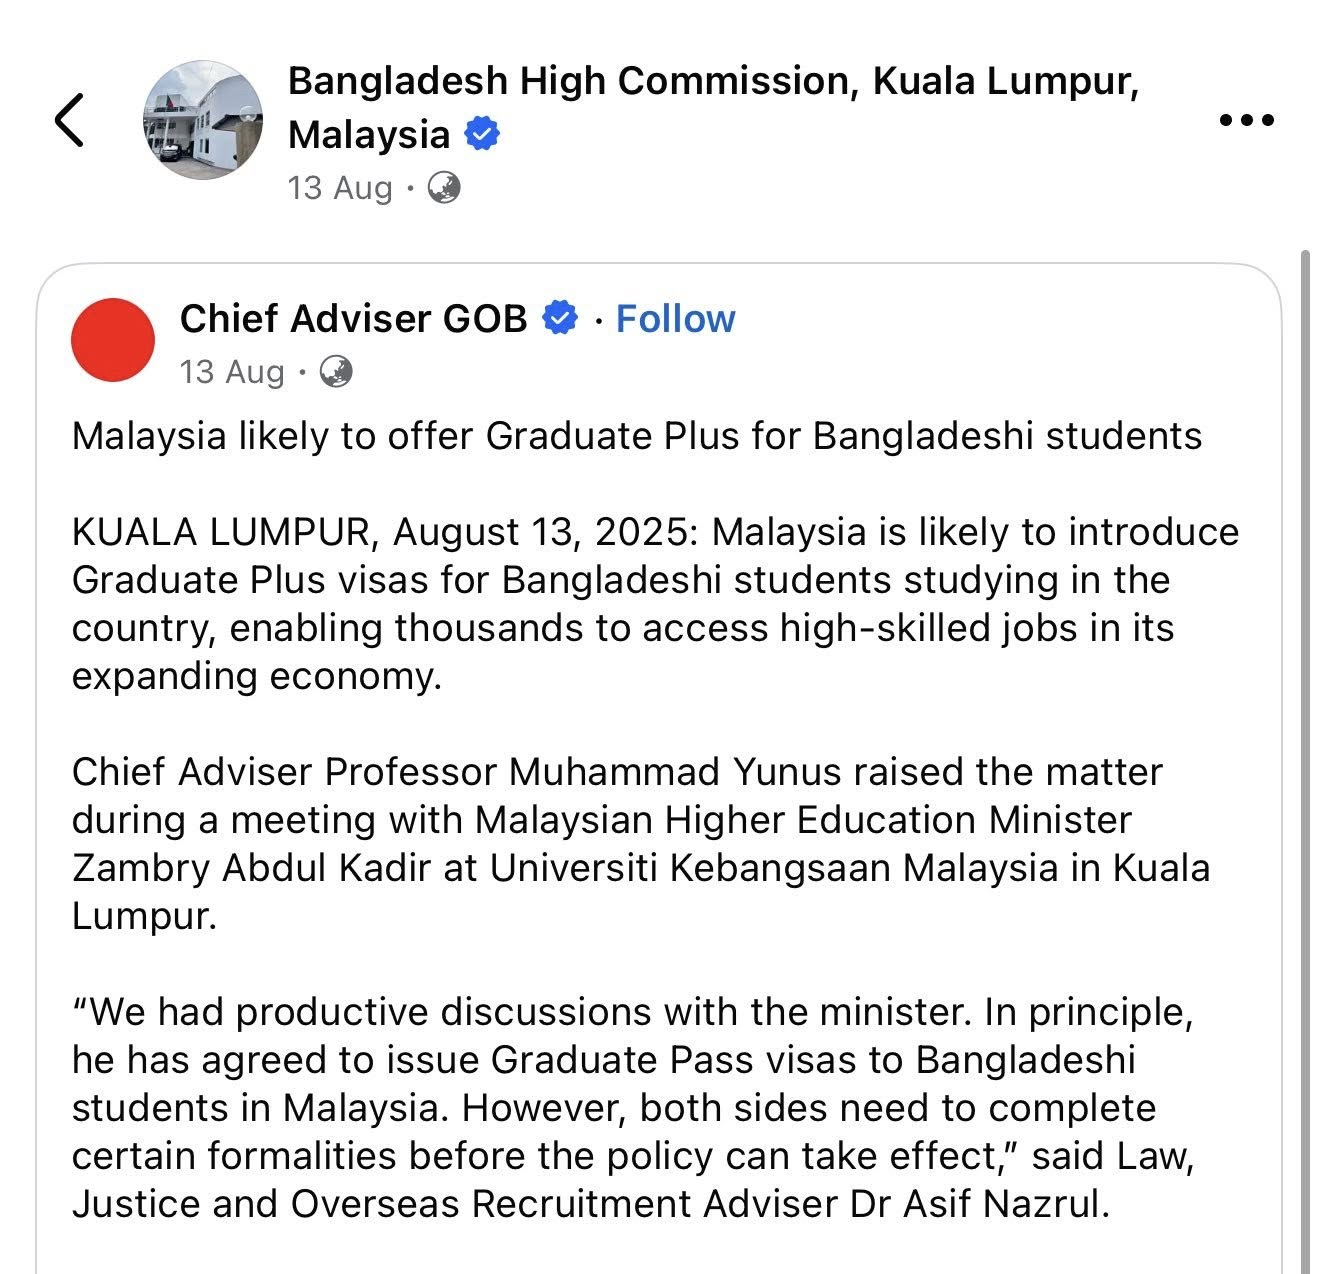Click the line naming Dr Asif Nazrul
Viewport: 1319px width, 1274px height.
[590, 1204]
